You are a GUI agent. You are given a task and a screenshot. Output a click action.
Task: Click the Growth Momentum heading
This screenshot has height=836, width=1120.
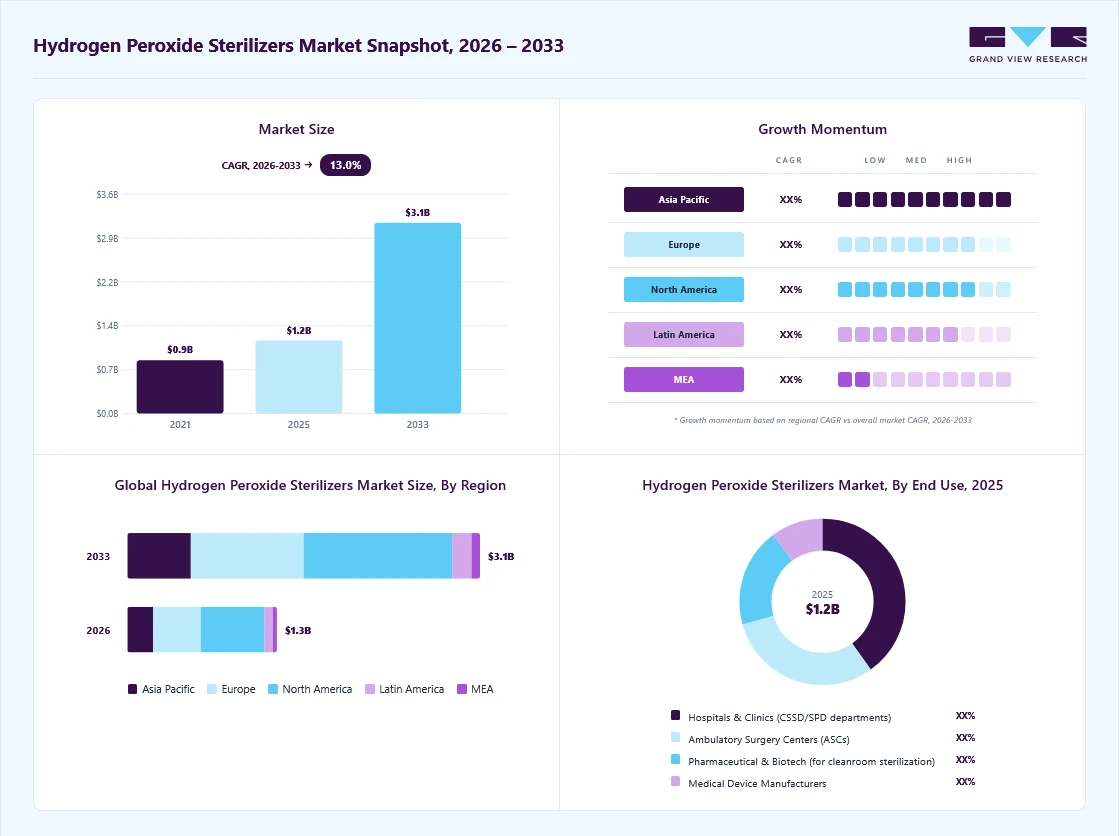(x=822, y=129)
